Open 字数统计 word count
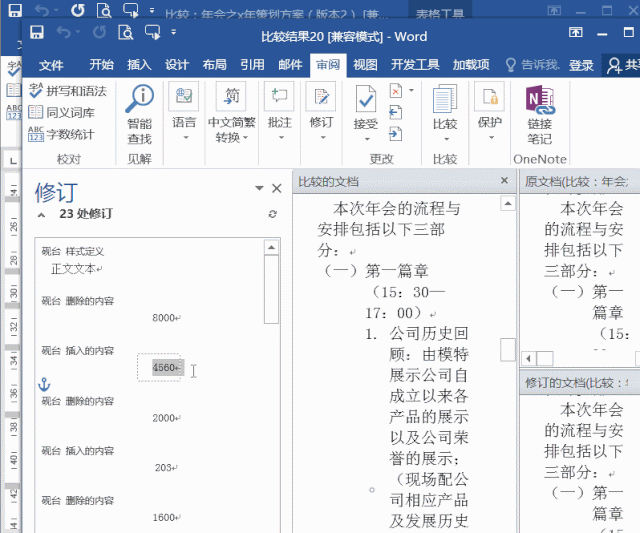Viewport: 640px width, 533px height. pyautogui.click(x=62, y=134)
